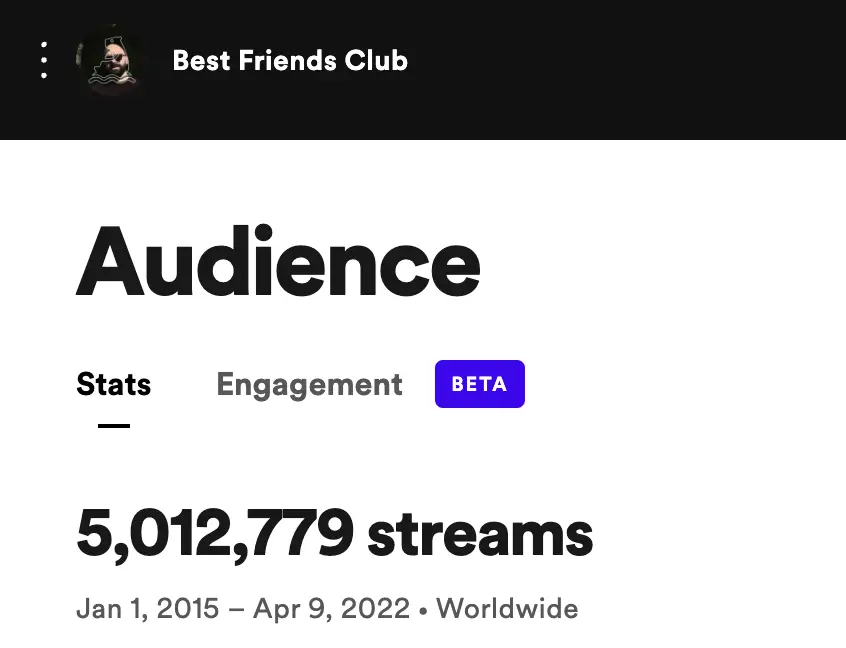Click the purple BETA badge
Screen dimensions: 846x648
point(480,384)
